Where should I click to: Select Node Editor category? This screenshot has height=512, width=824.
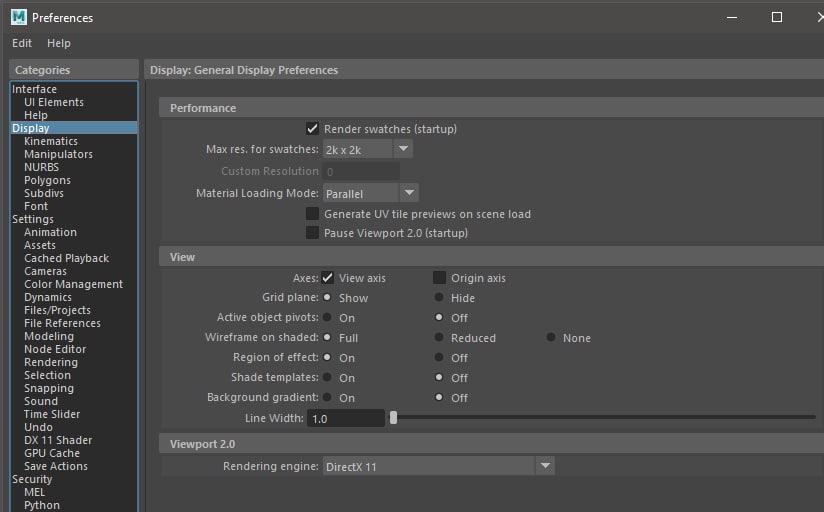74,349
